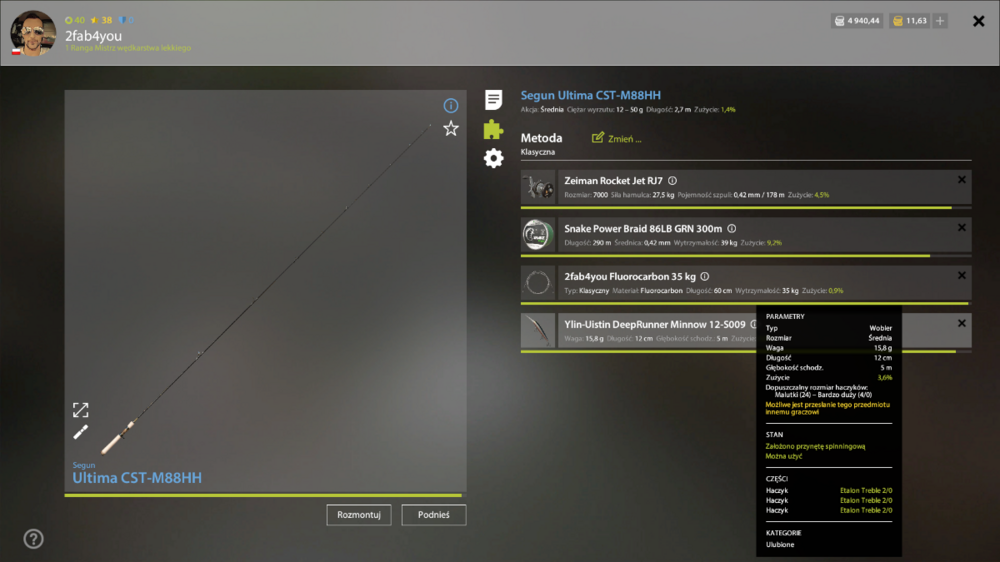The image size is (1000, 562).
Task: Click the Snake Power Braid 86LB GRN 300m name
Action: [x=643, y=229]
